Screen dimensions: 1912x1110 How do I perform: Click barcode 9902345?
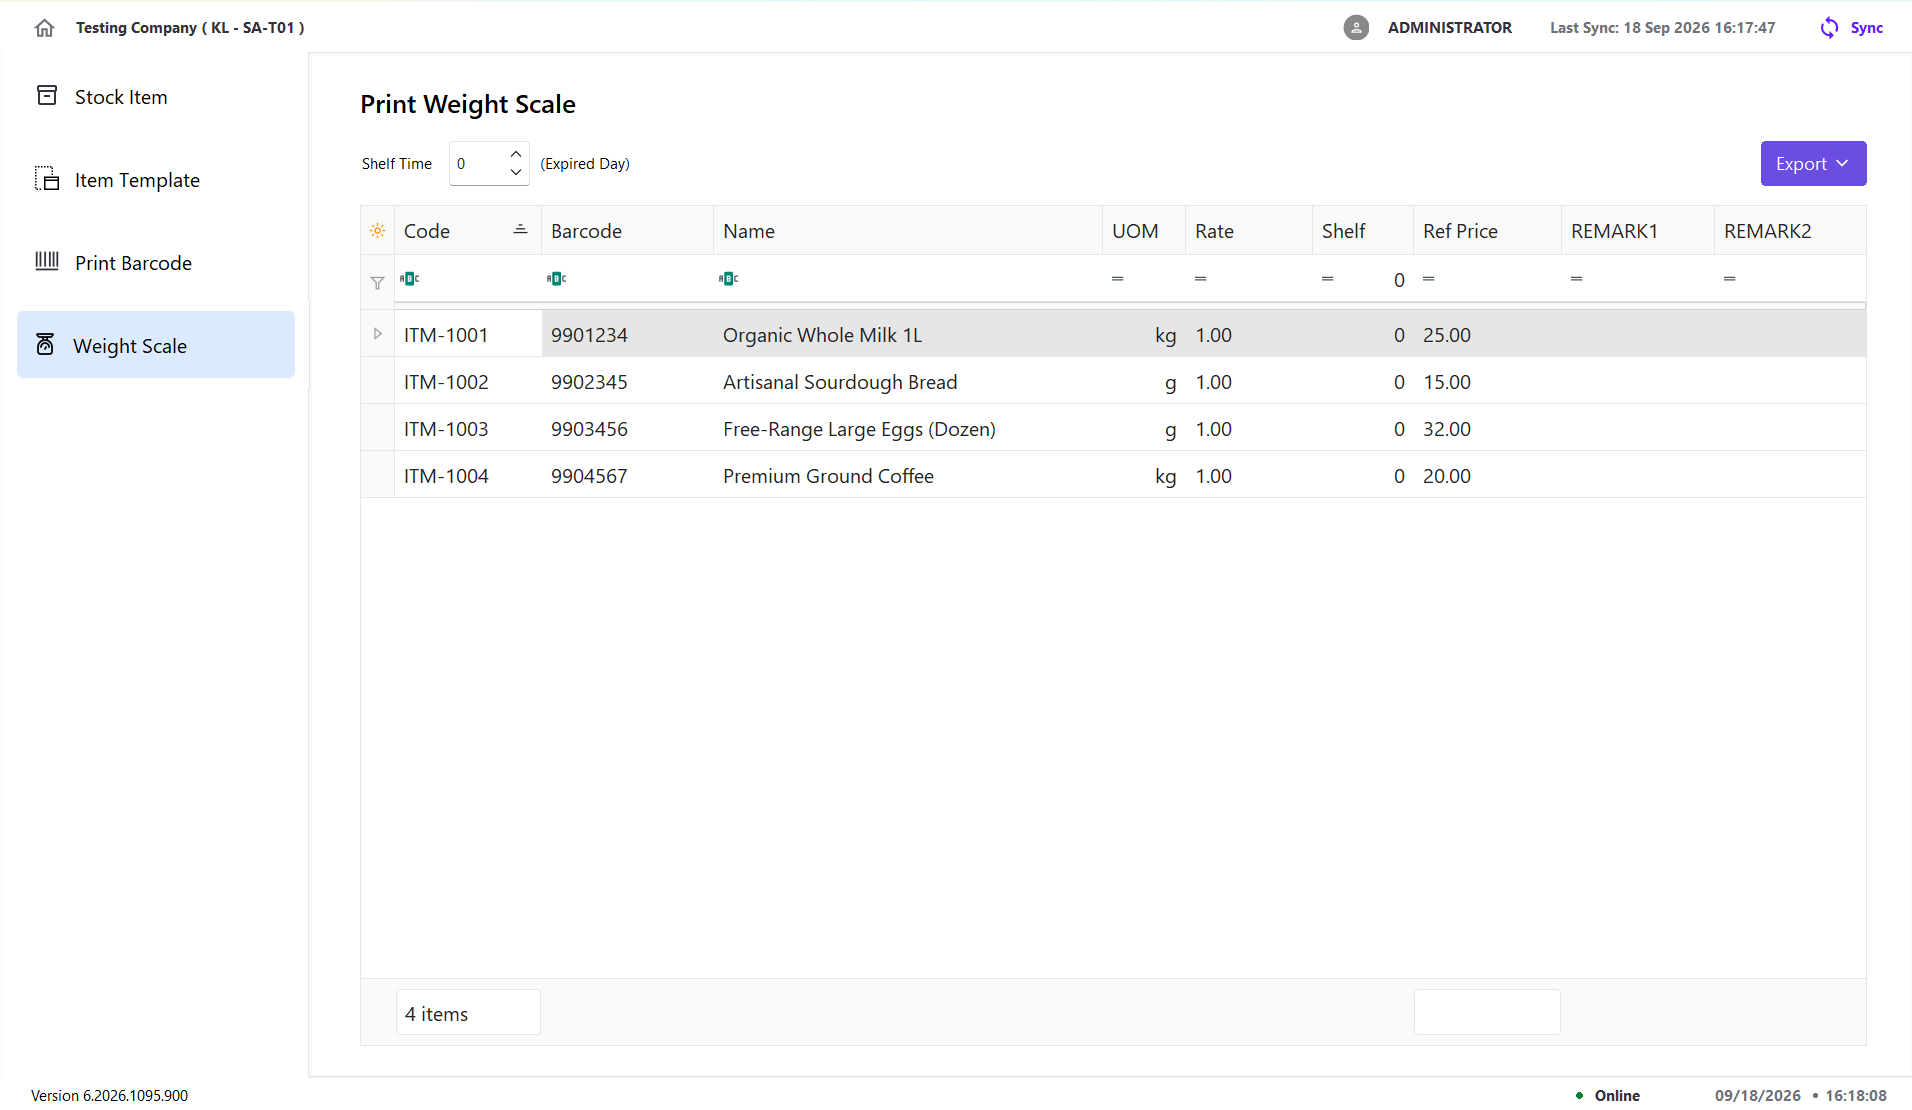point(589,382)
